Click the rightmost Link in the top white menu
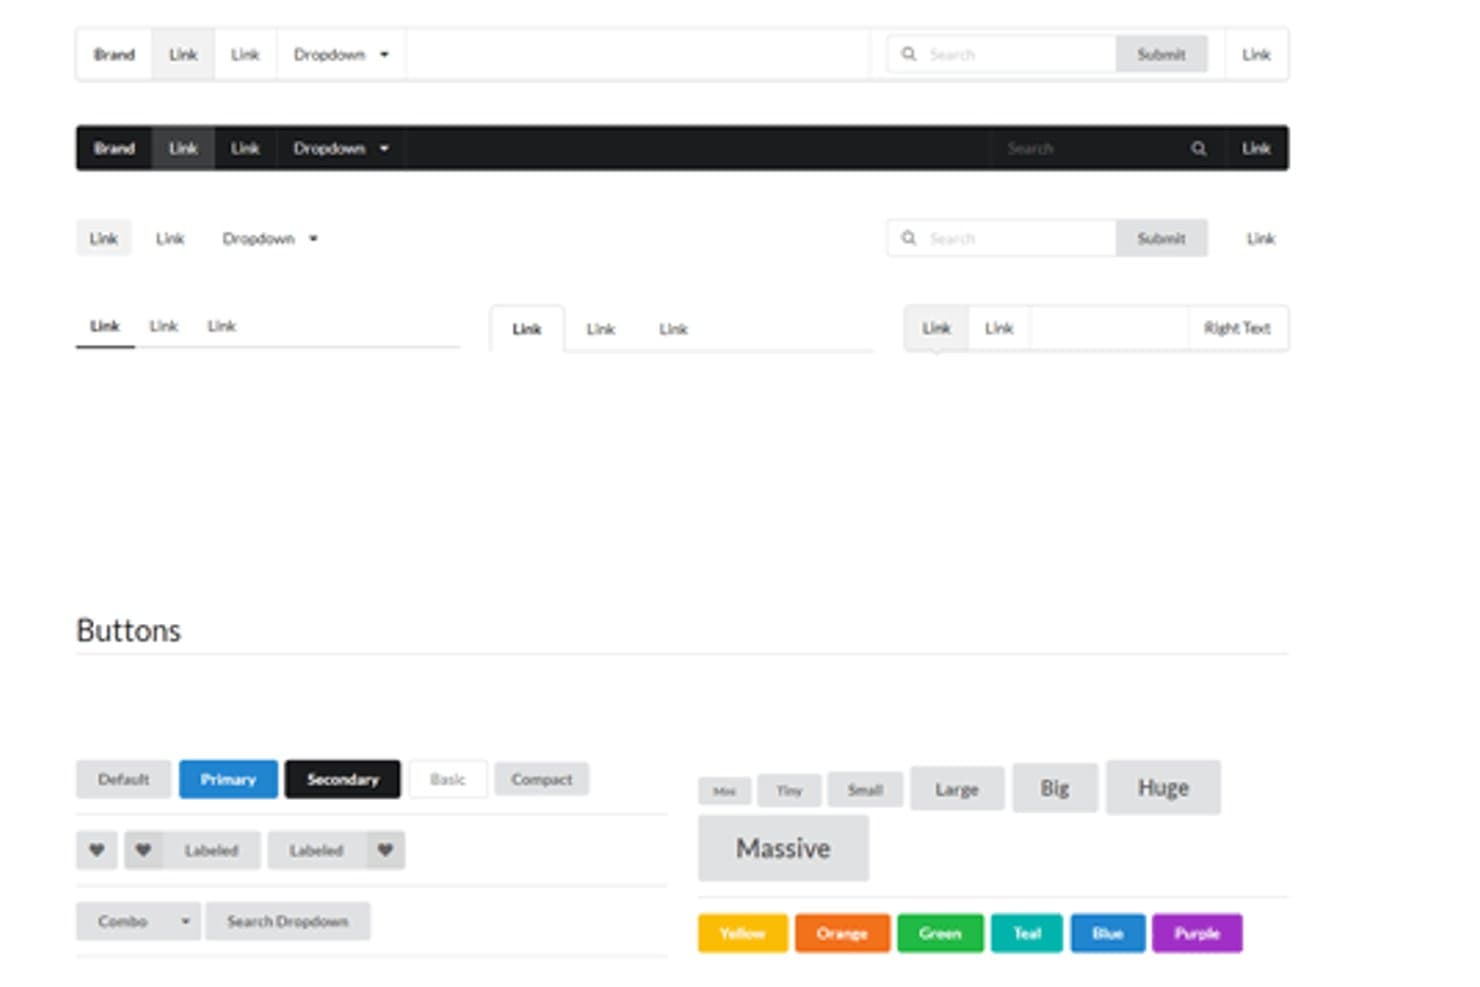This screenshot has width=1480, height=987. pyautogui.click(x=1256, y=54)
